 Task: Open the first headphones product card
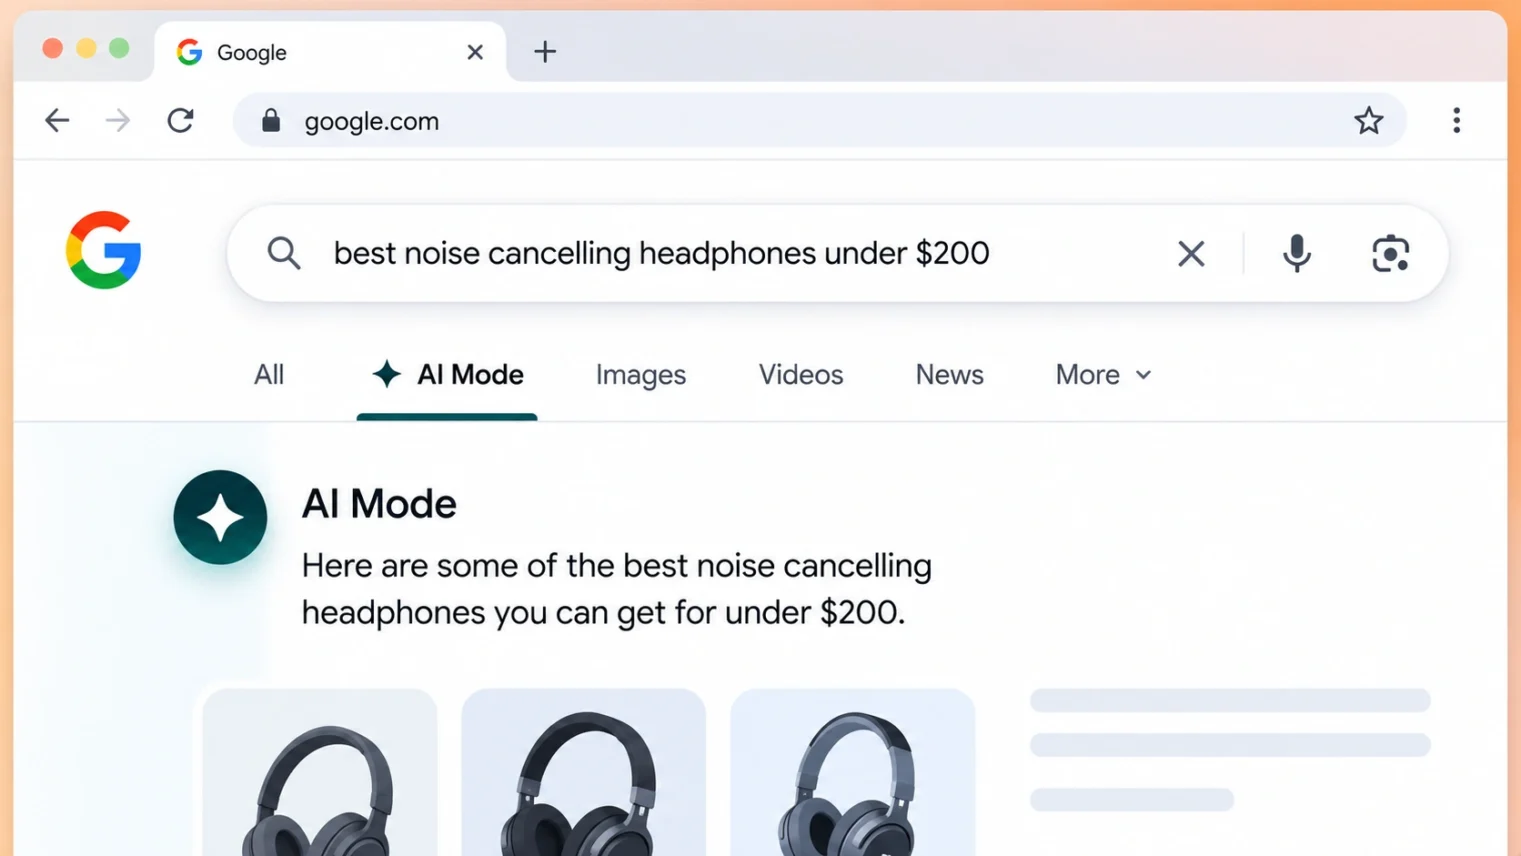tap(320, 772)
